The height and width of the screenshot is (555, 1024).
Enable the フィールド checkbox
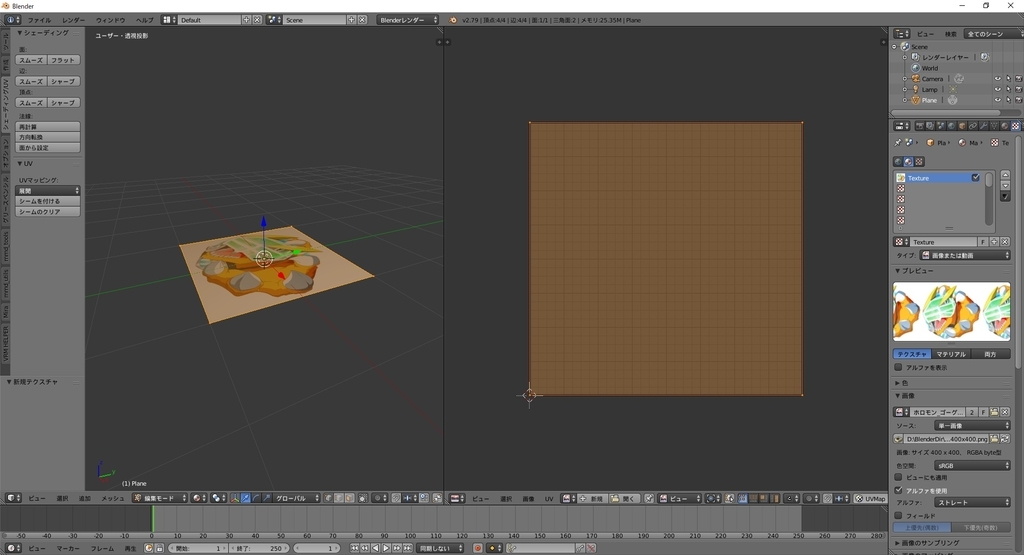tap(899, 516)
